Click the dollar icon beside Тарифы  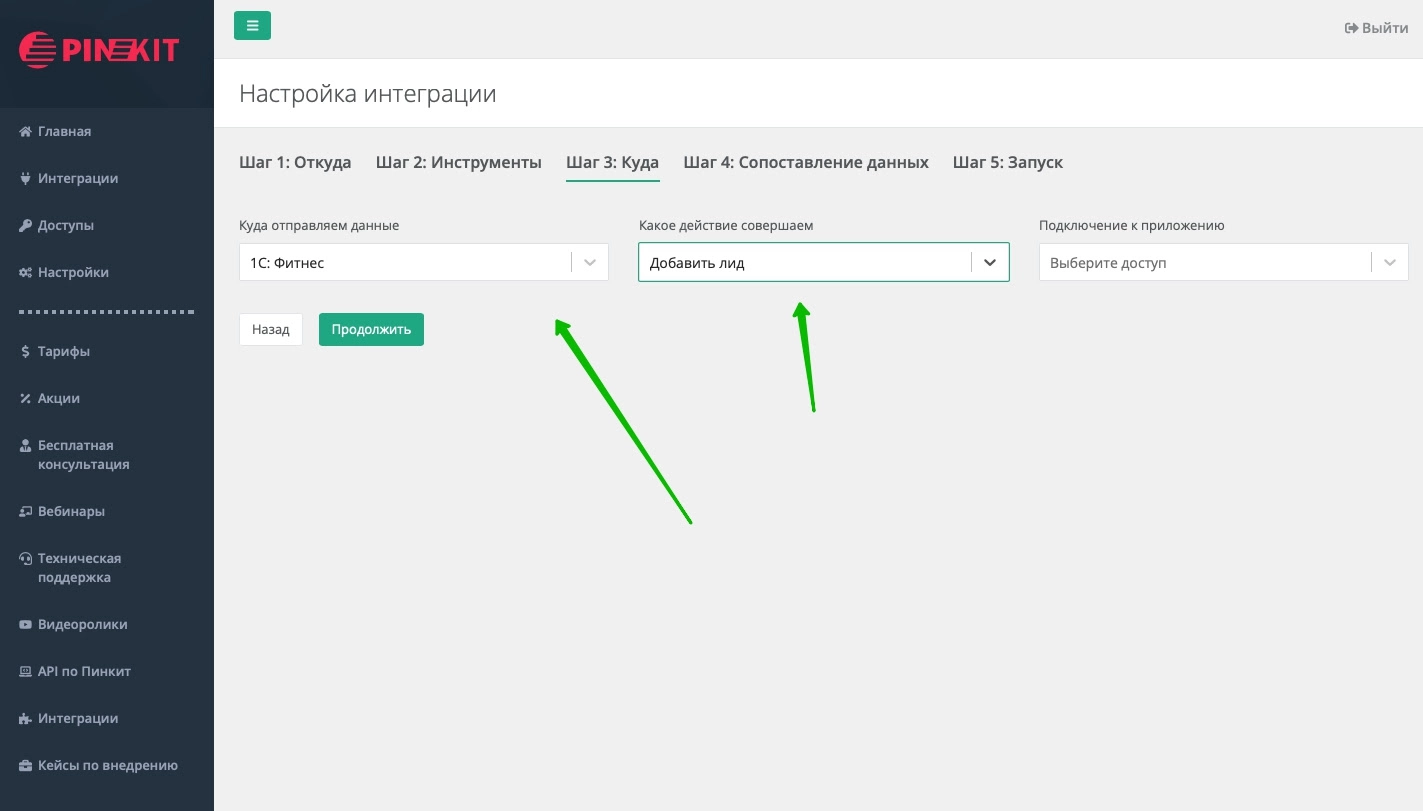point(26,352)
